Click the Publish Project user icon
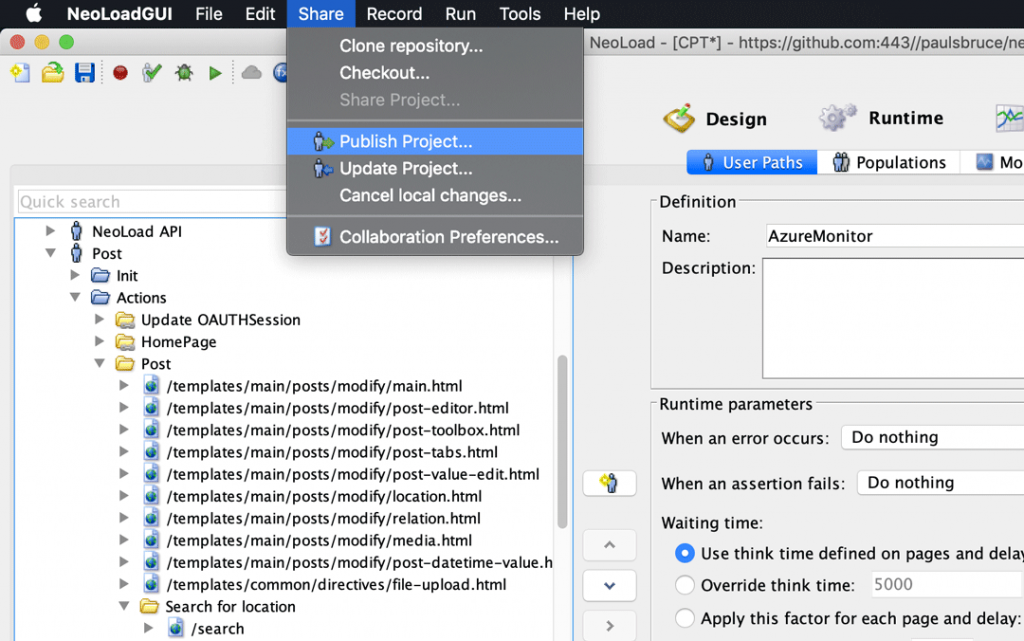 [323, 142]
